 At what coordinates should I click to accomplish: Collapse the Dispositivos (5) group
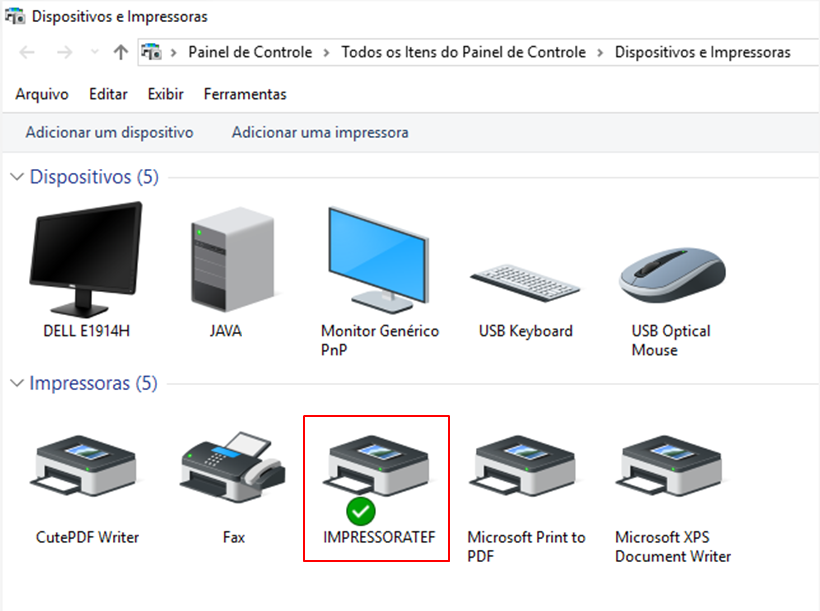click(x=17, y=177)
